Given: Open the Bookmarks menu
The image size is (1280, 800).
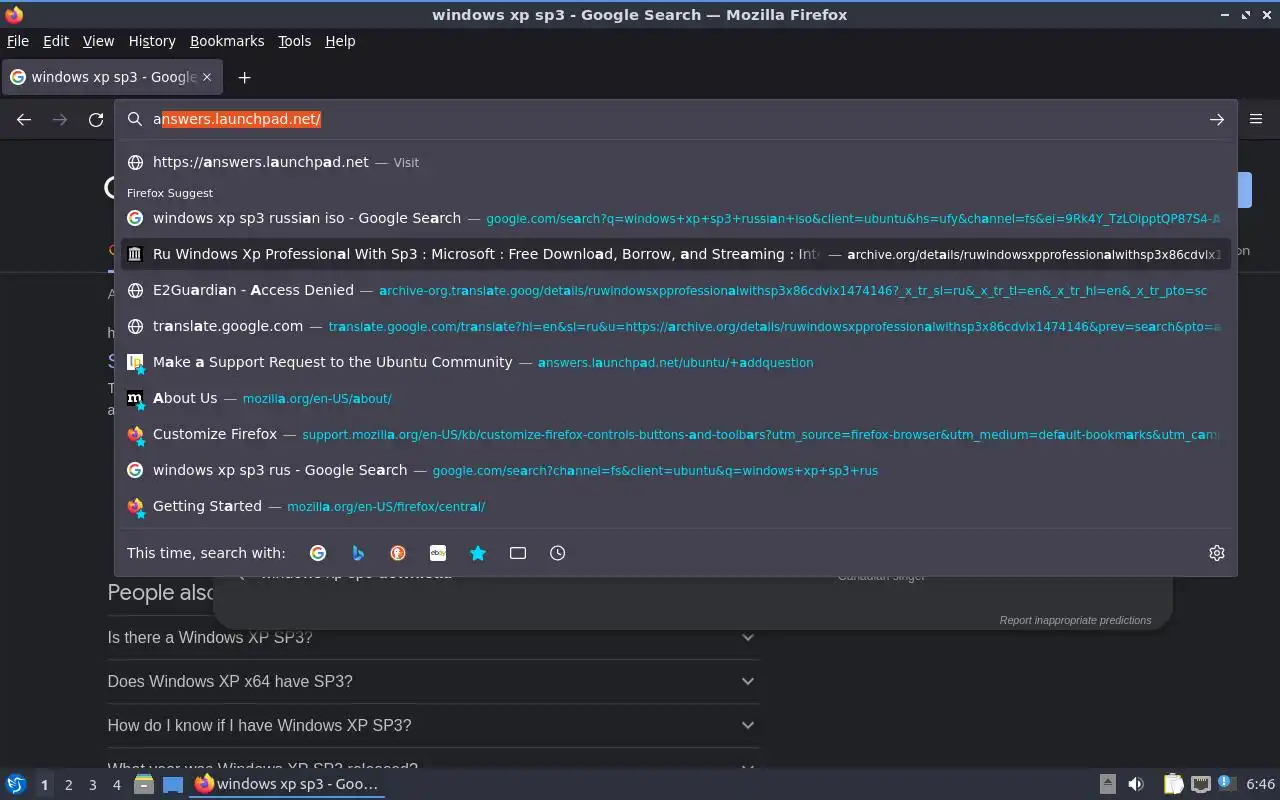Looking at the screenshot, I should [227, 41].
